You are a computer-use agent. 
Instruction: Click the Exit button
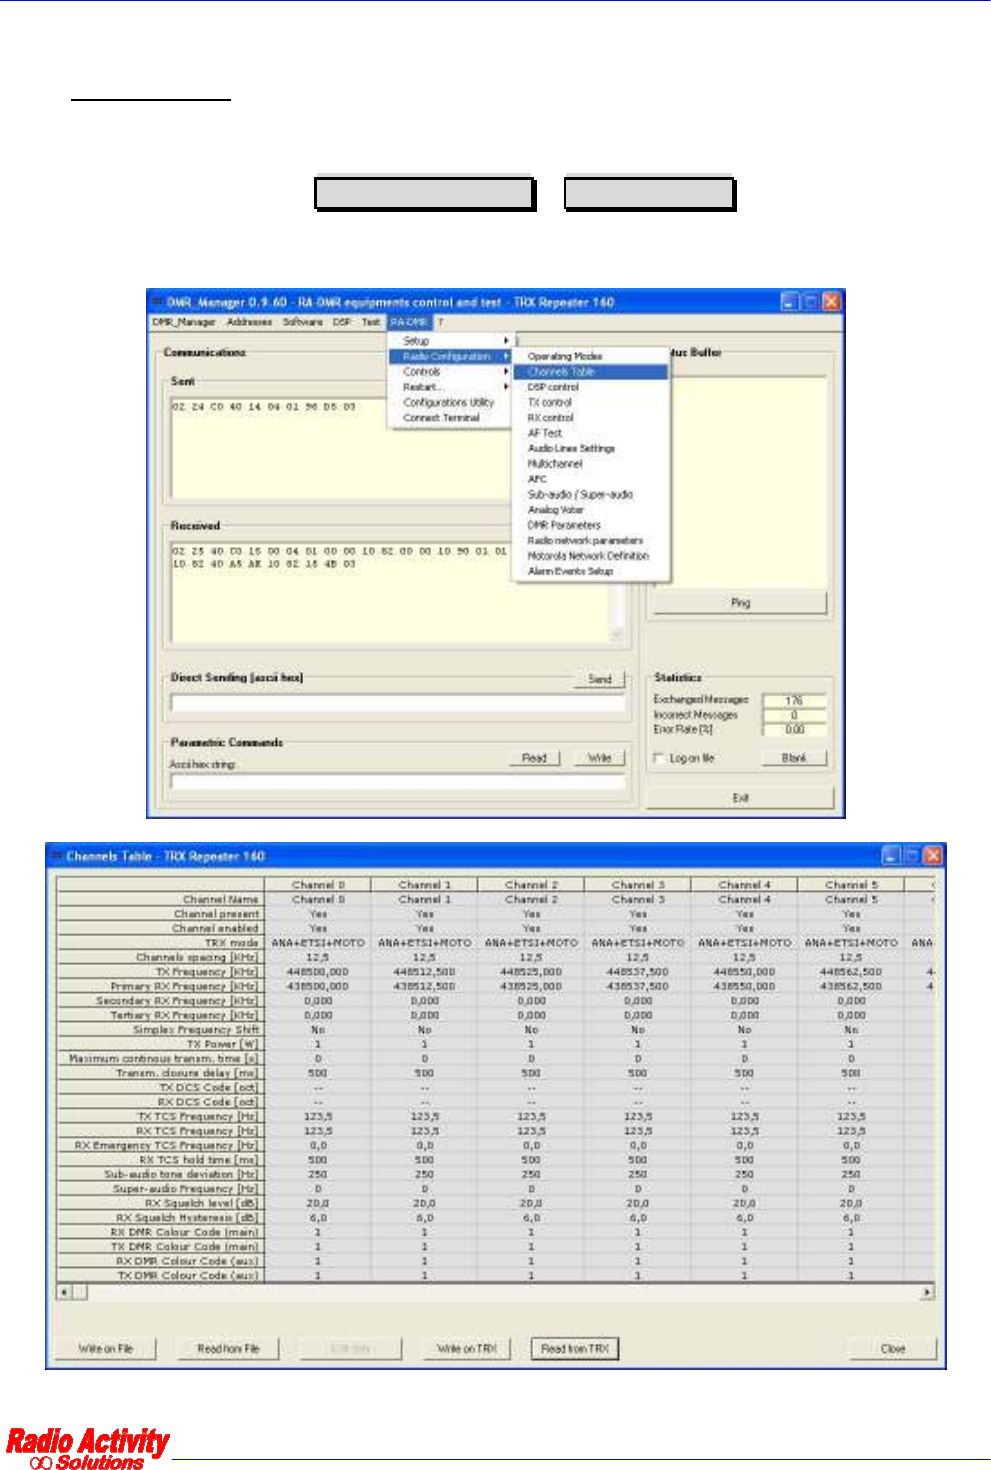point(740,798)
